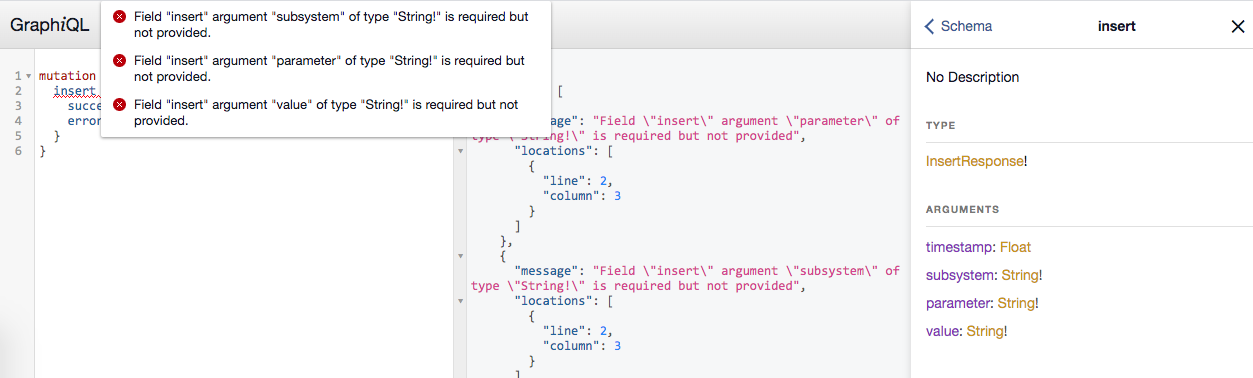Collapse the mutation block at line 1

29,76
